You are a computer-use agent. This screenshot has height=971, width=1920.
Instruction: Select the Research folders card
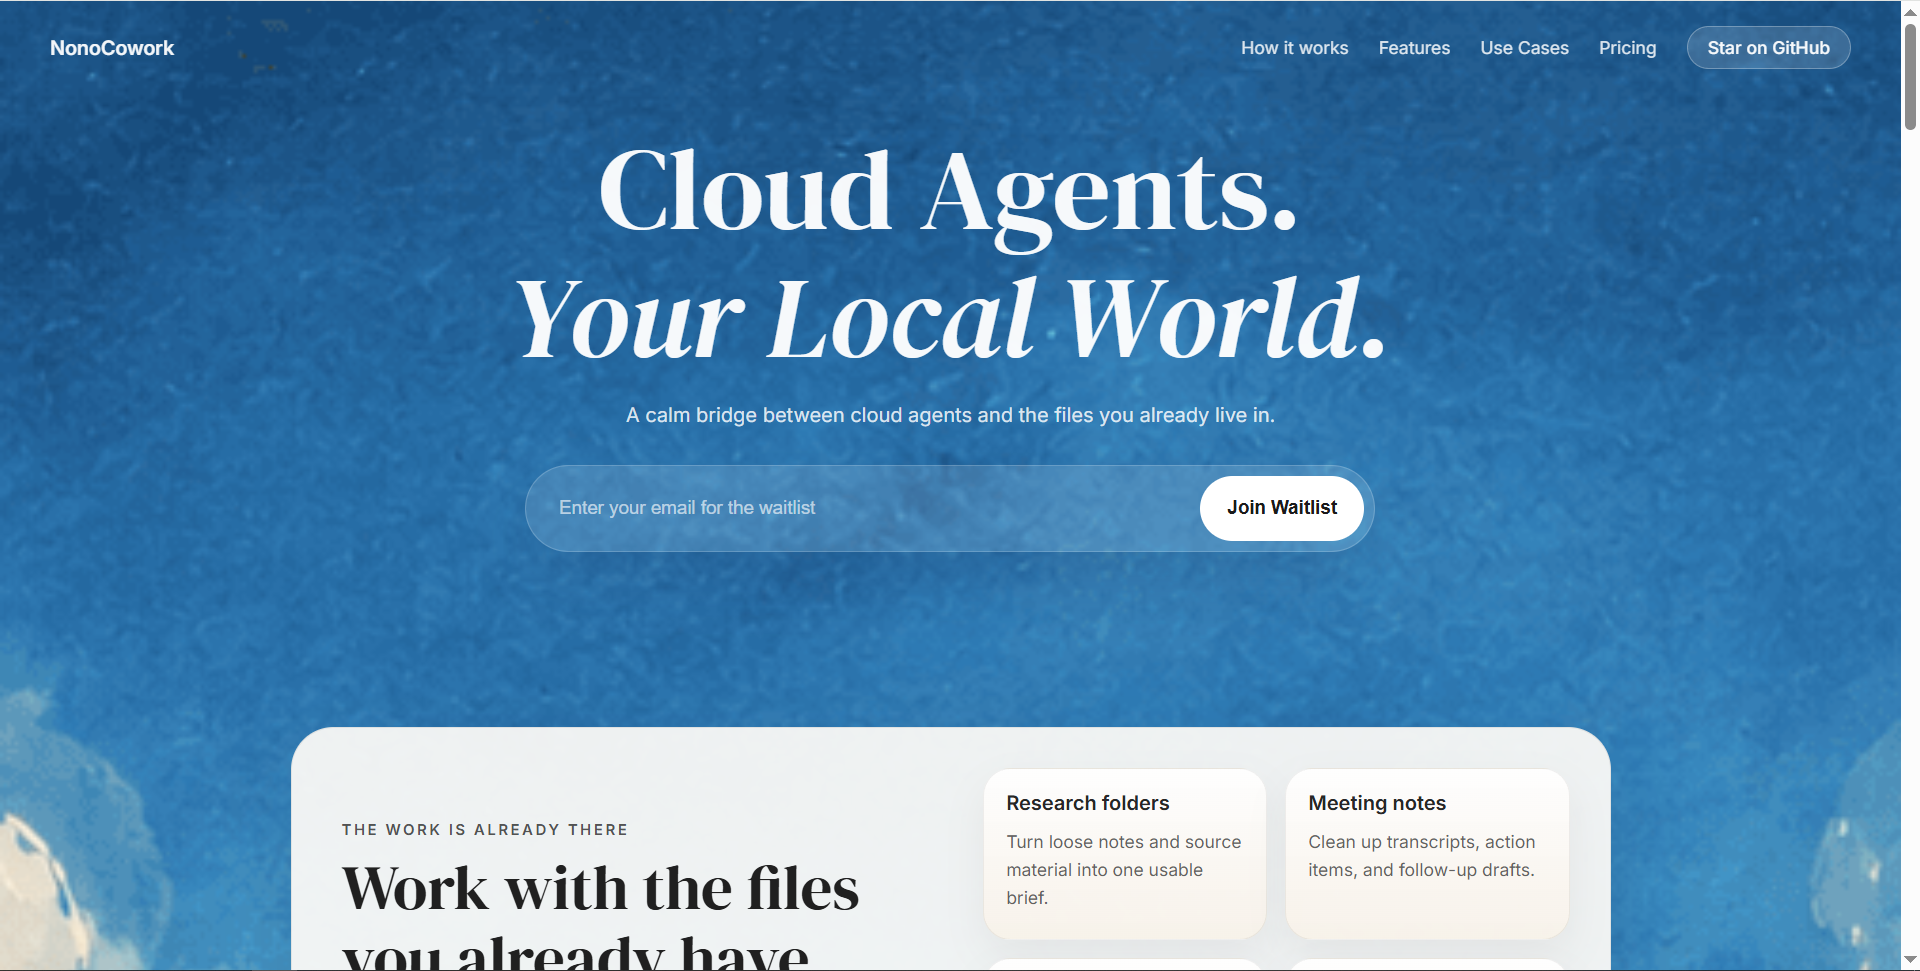click(1125, 854)
